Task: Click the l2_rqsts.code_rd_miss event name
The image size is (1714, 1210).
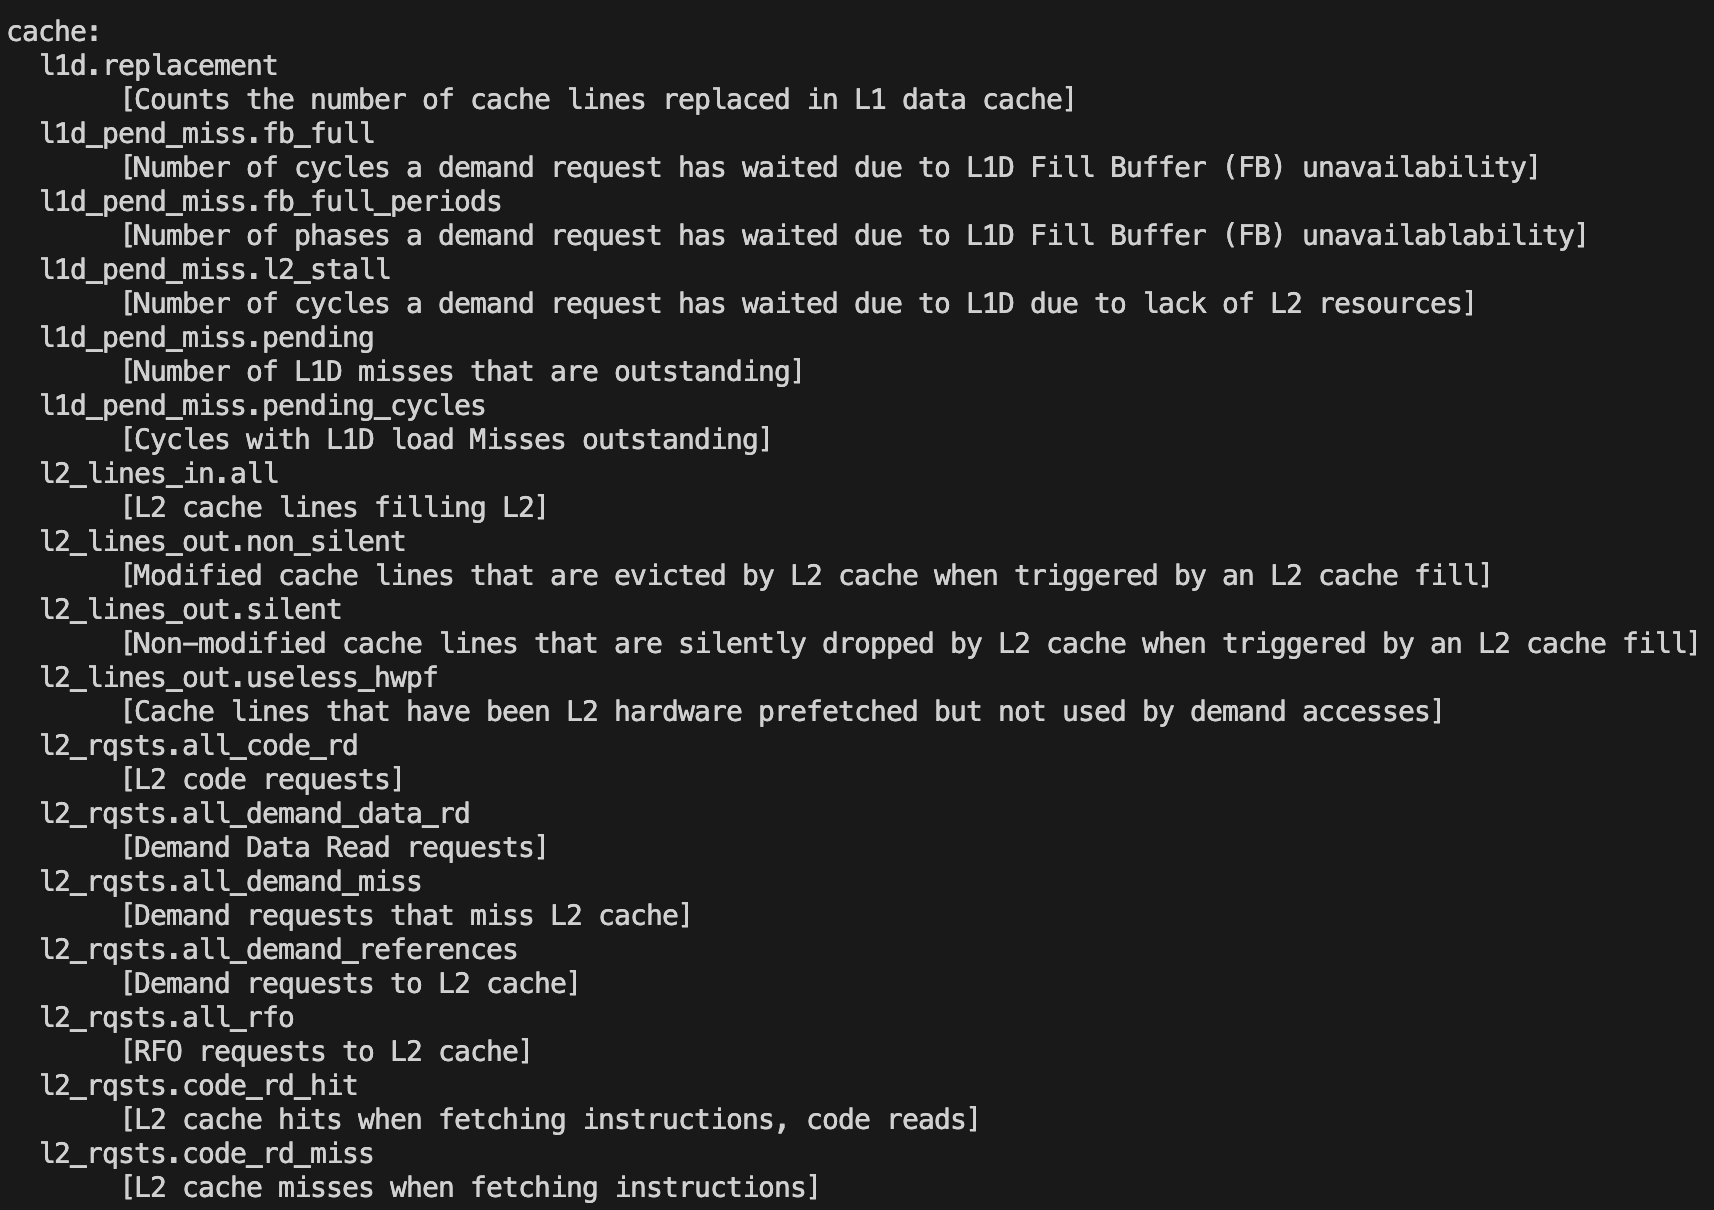Action: [207, 1153]
